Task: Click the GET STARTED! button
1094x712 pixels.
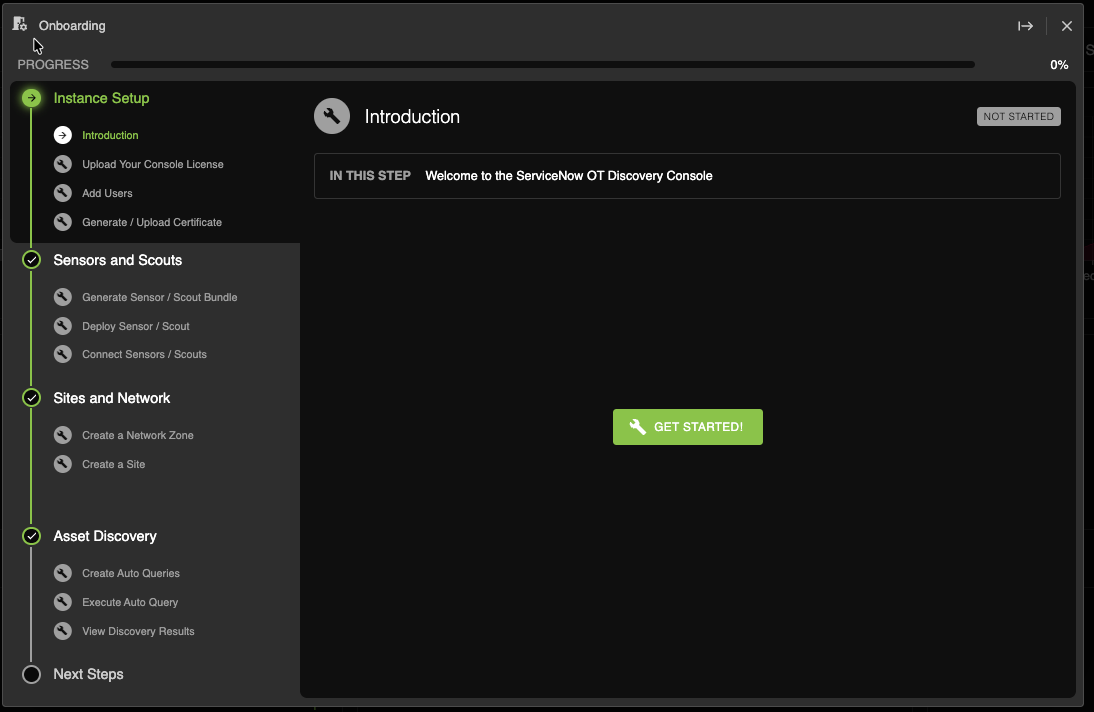Action: [x=688, y=427]
